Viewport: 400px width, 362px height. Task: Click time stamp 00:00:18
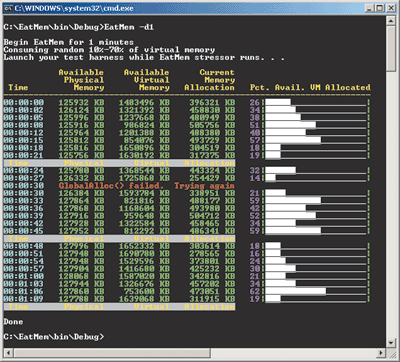coord(24,148)
